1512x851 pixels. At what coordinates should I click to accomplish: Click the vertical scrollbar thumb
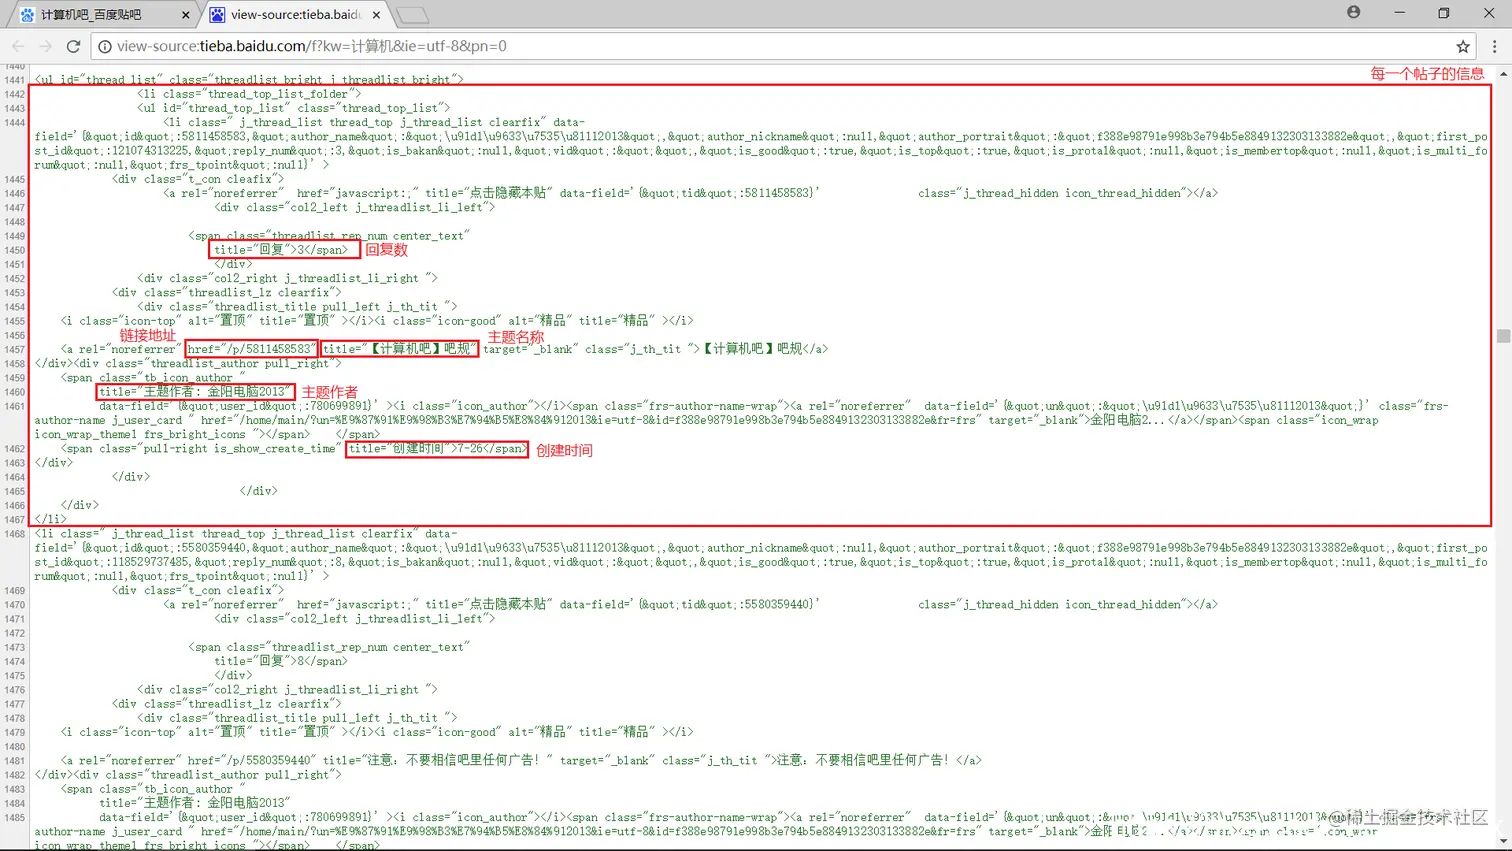(1503, 336)
